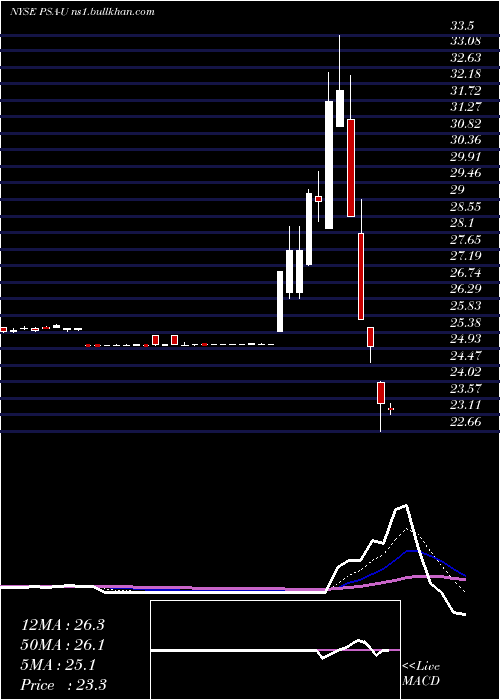Click the 24.02 price axis label
500x700 pixels.
point(465,371)
